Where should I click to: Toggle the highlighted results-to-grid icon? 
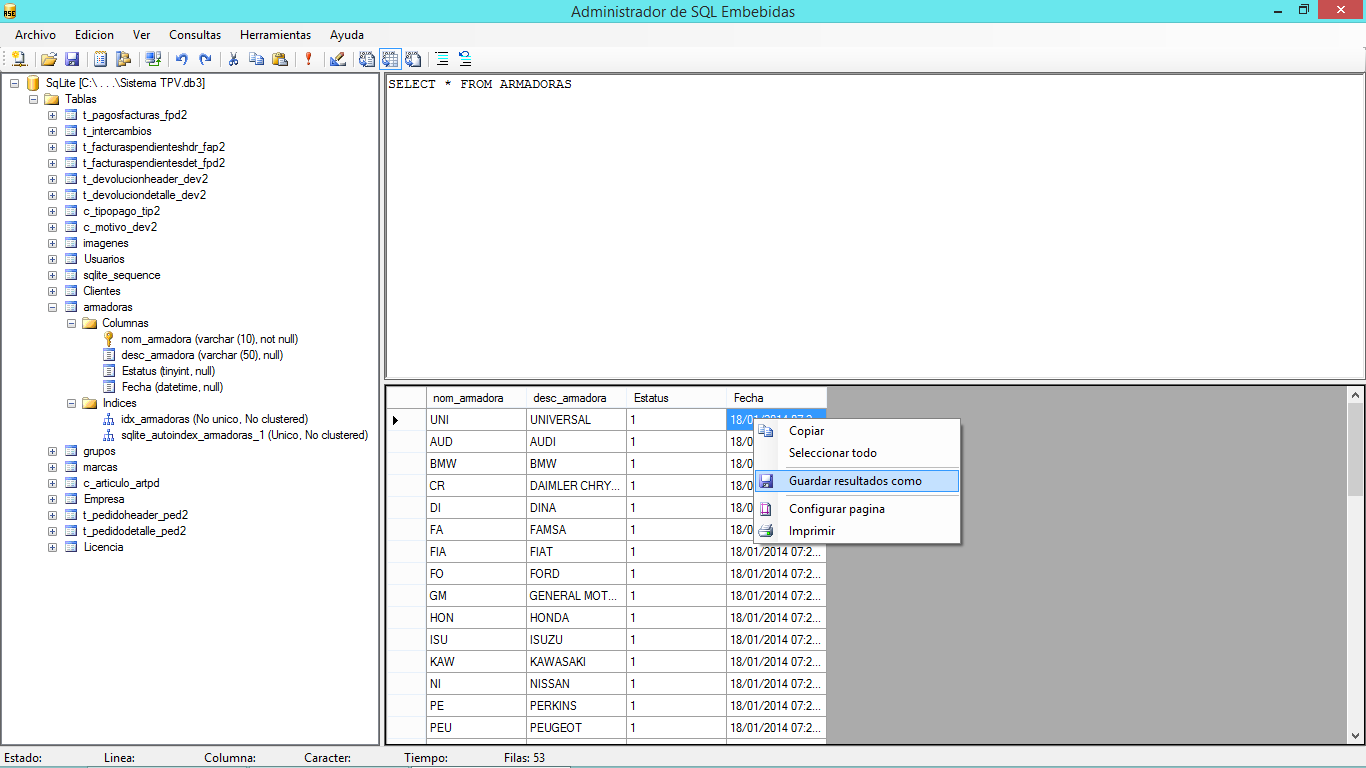point(390,59)
